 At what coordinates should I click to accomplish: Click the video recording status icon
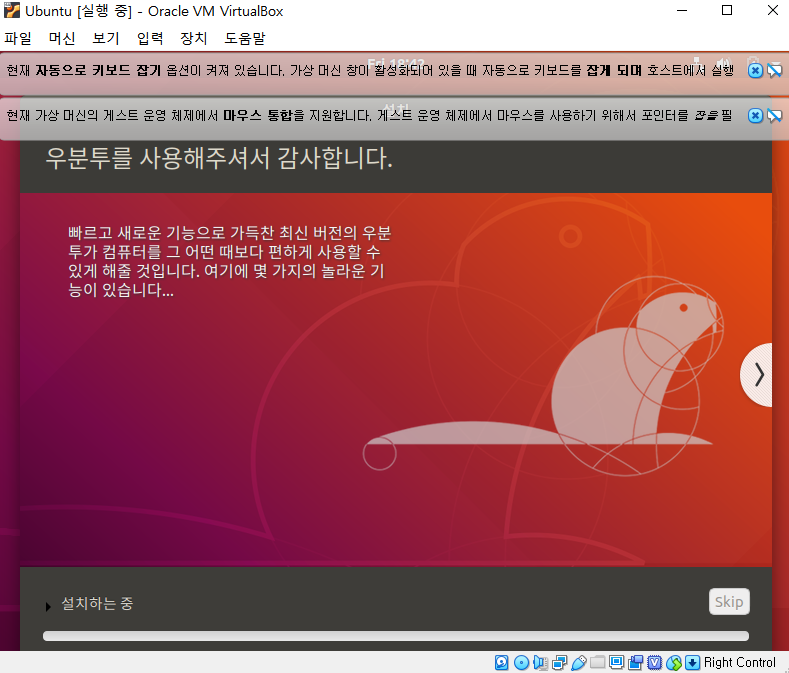(636, 662)
